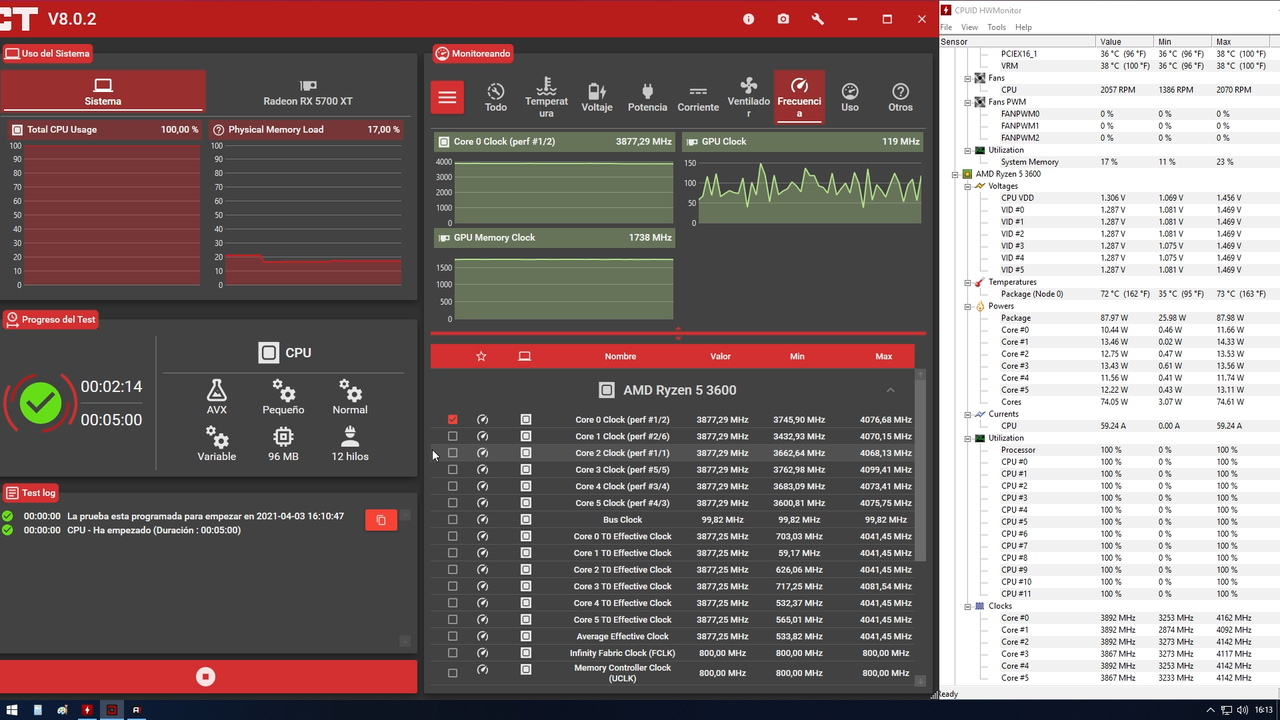
Task: Select the Sistema usage tab
Action: click(x=103, y=92)
